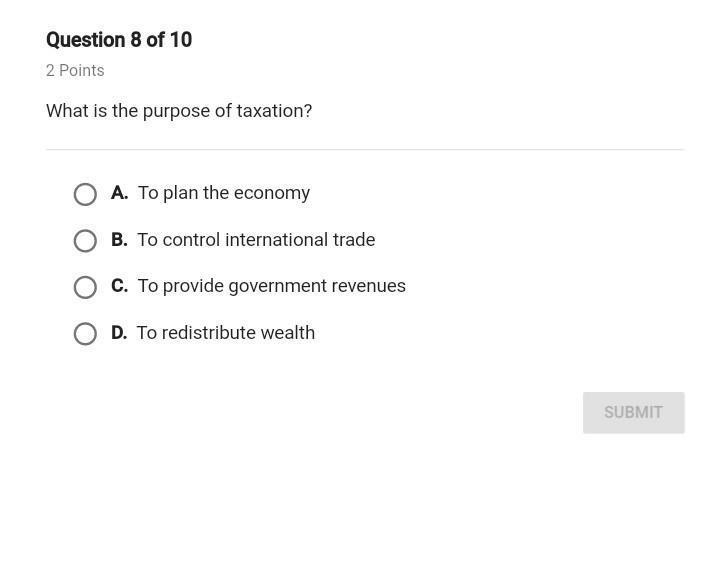This screenshot has height=588, width=720.
Task: Click the bold letter label 'A.'
Action: click(x=119, y=193)
